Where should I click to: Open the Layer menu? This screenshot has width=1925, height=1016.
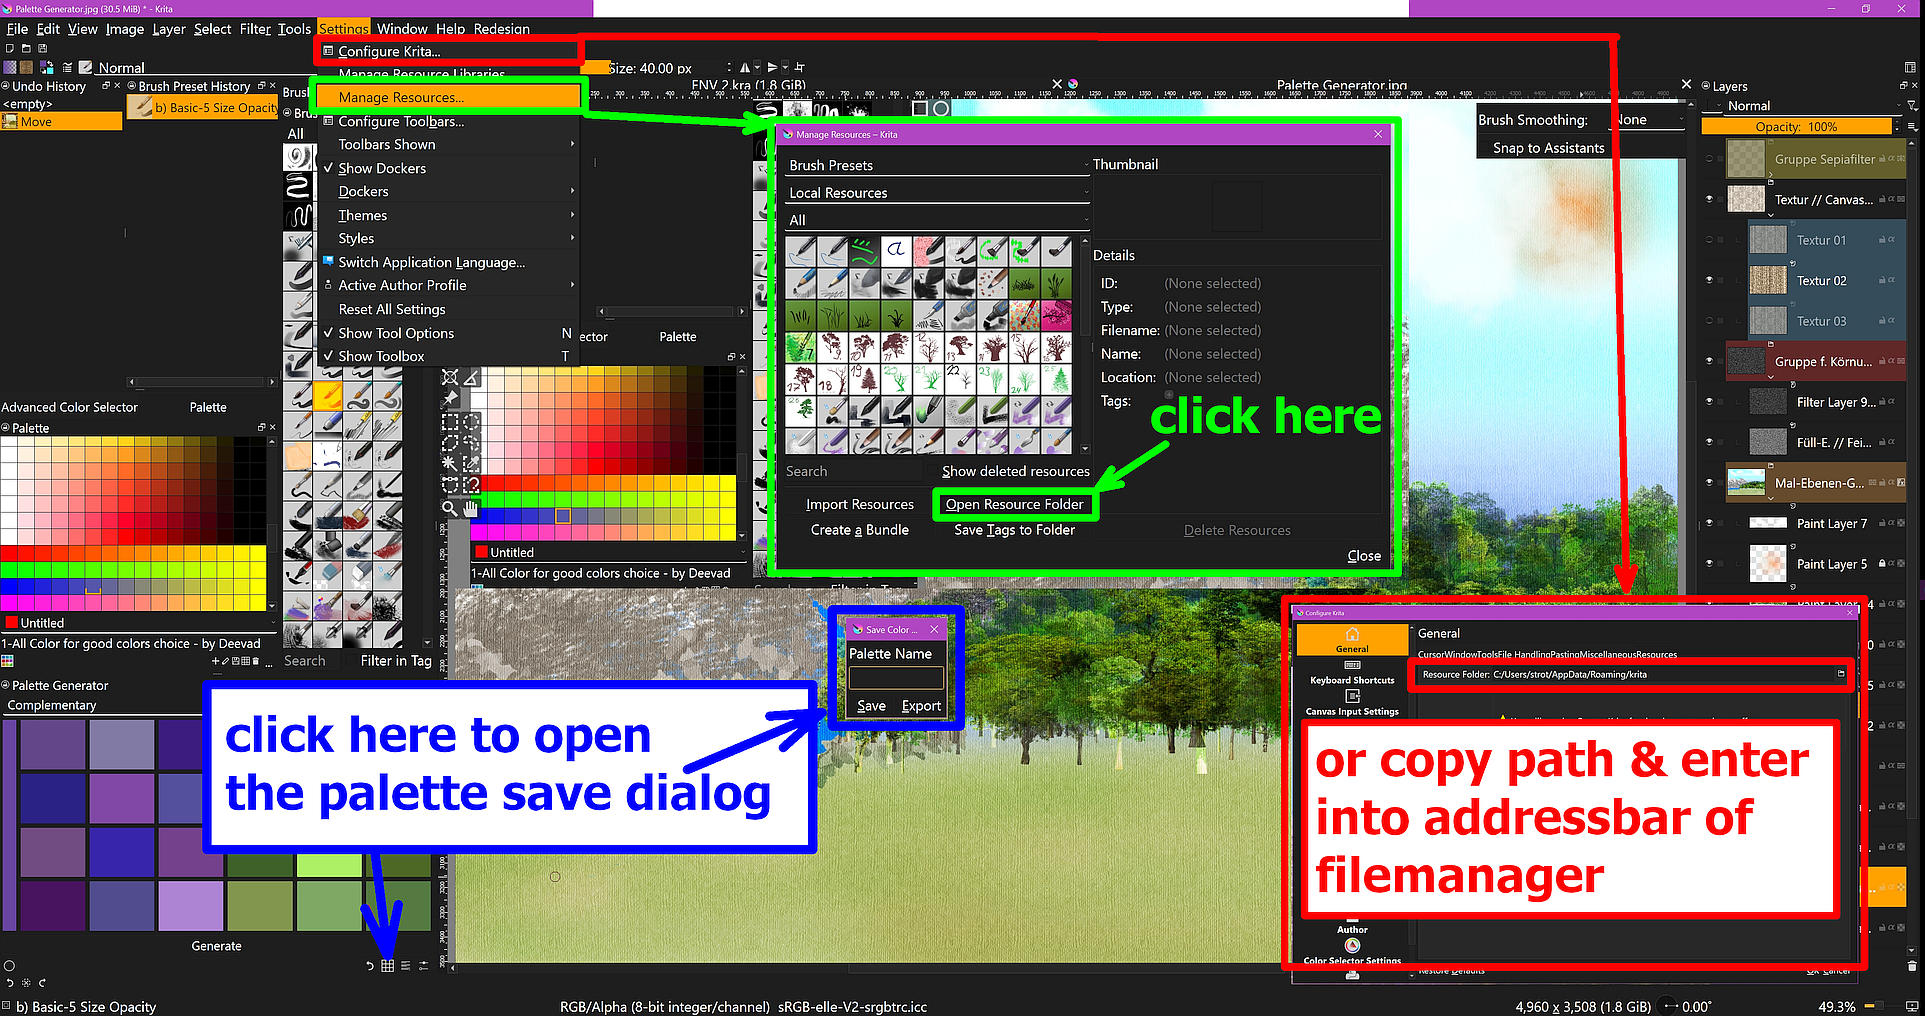168,29
